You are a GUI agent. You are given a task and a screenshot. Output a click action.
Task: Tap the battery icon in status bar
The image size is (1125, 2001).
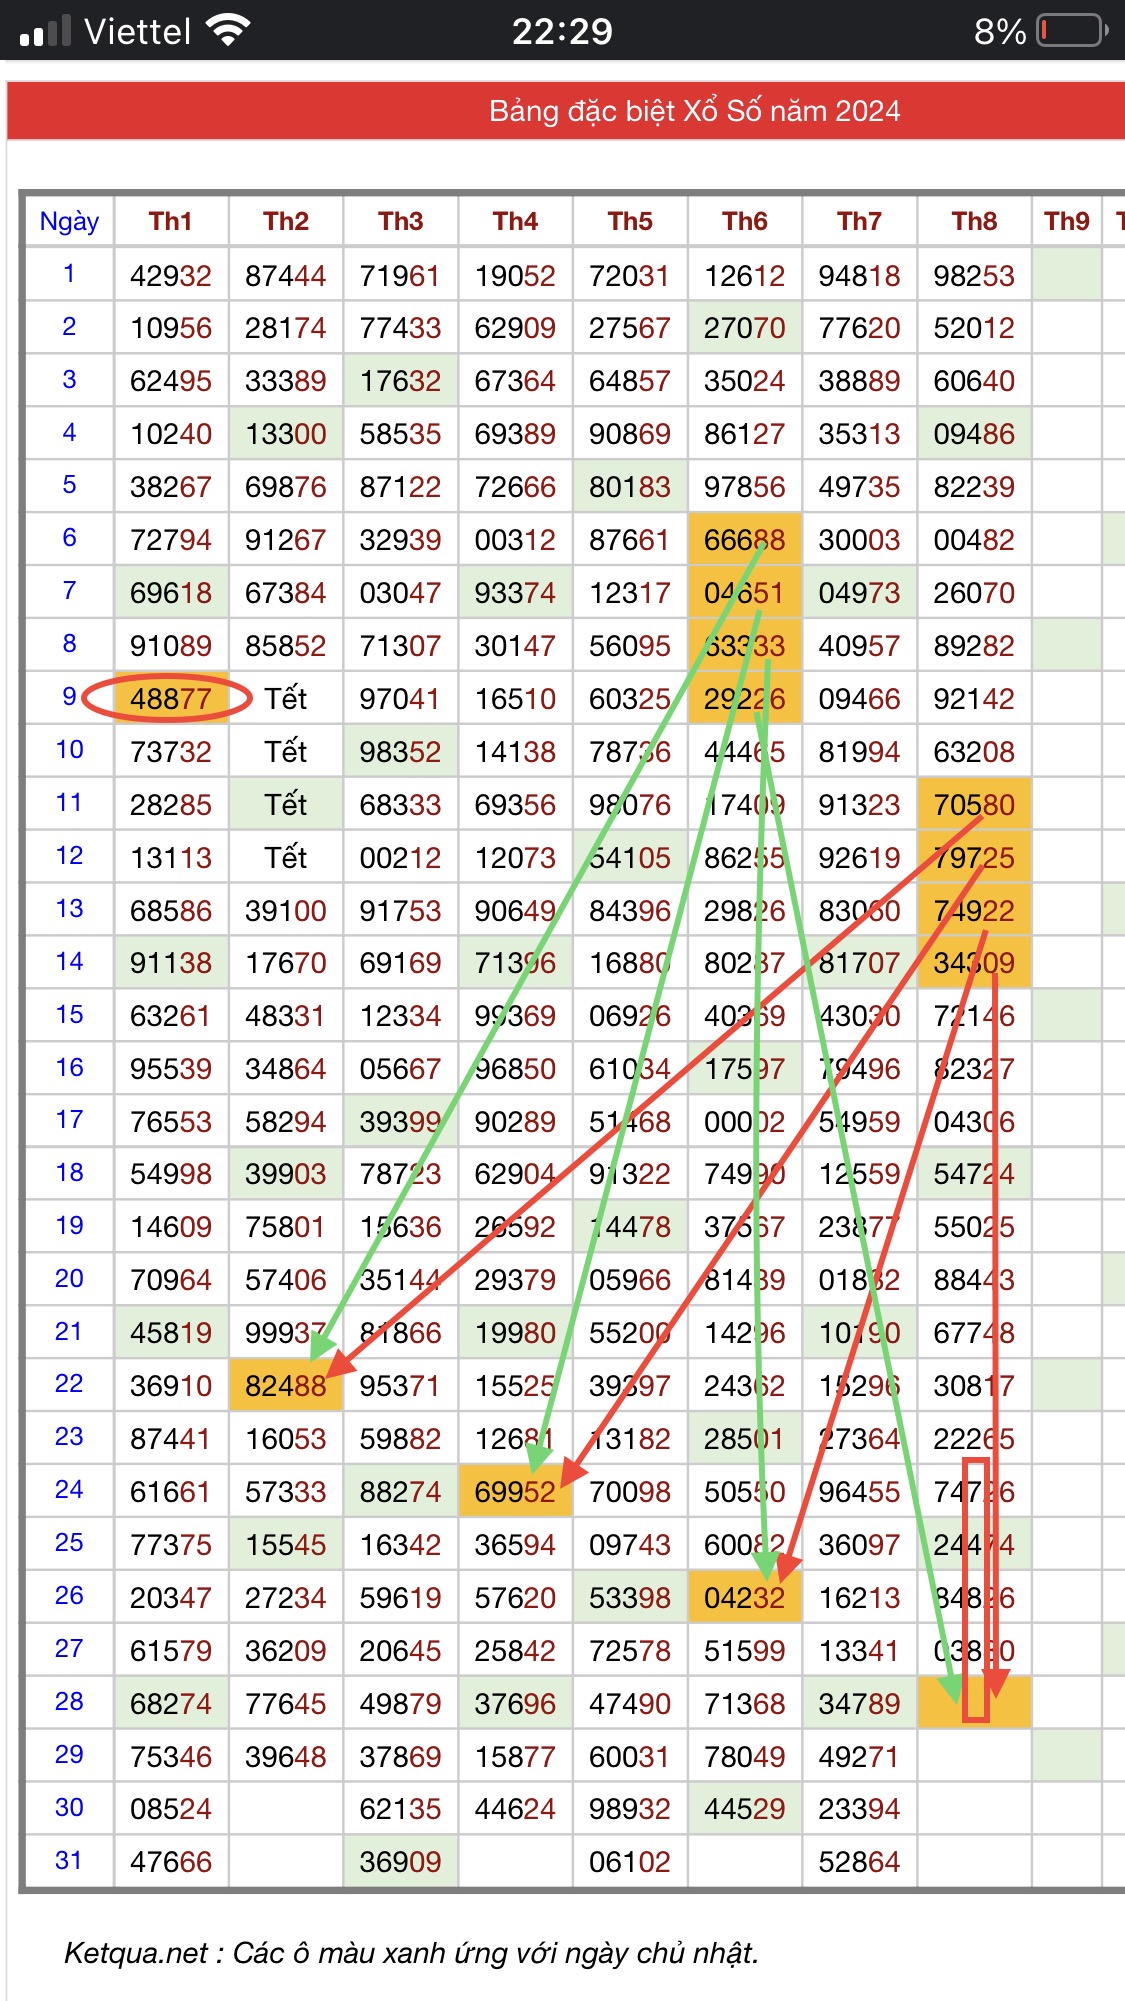pos(1071,31)
